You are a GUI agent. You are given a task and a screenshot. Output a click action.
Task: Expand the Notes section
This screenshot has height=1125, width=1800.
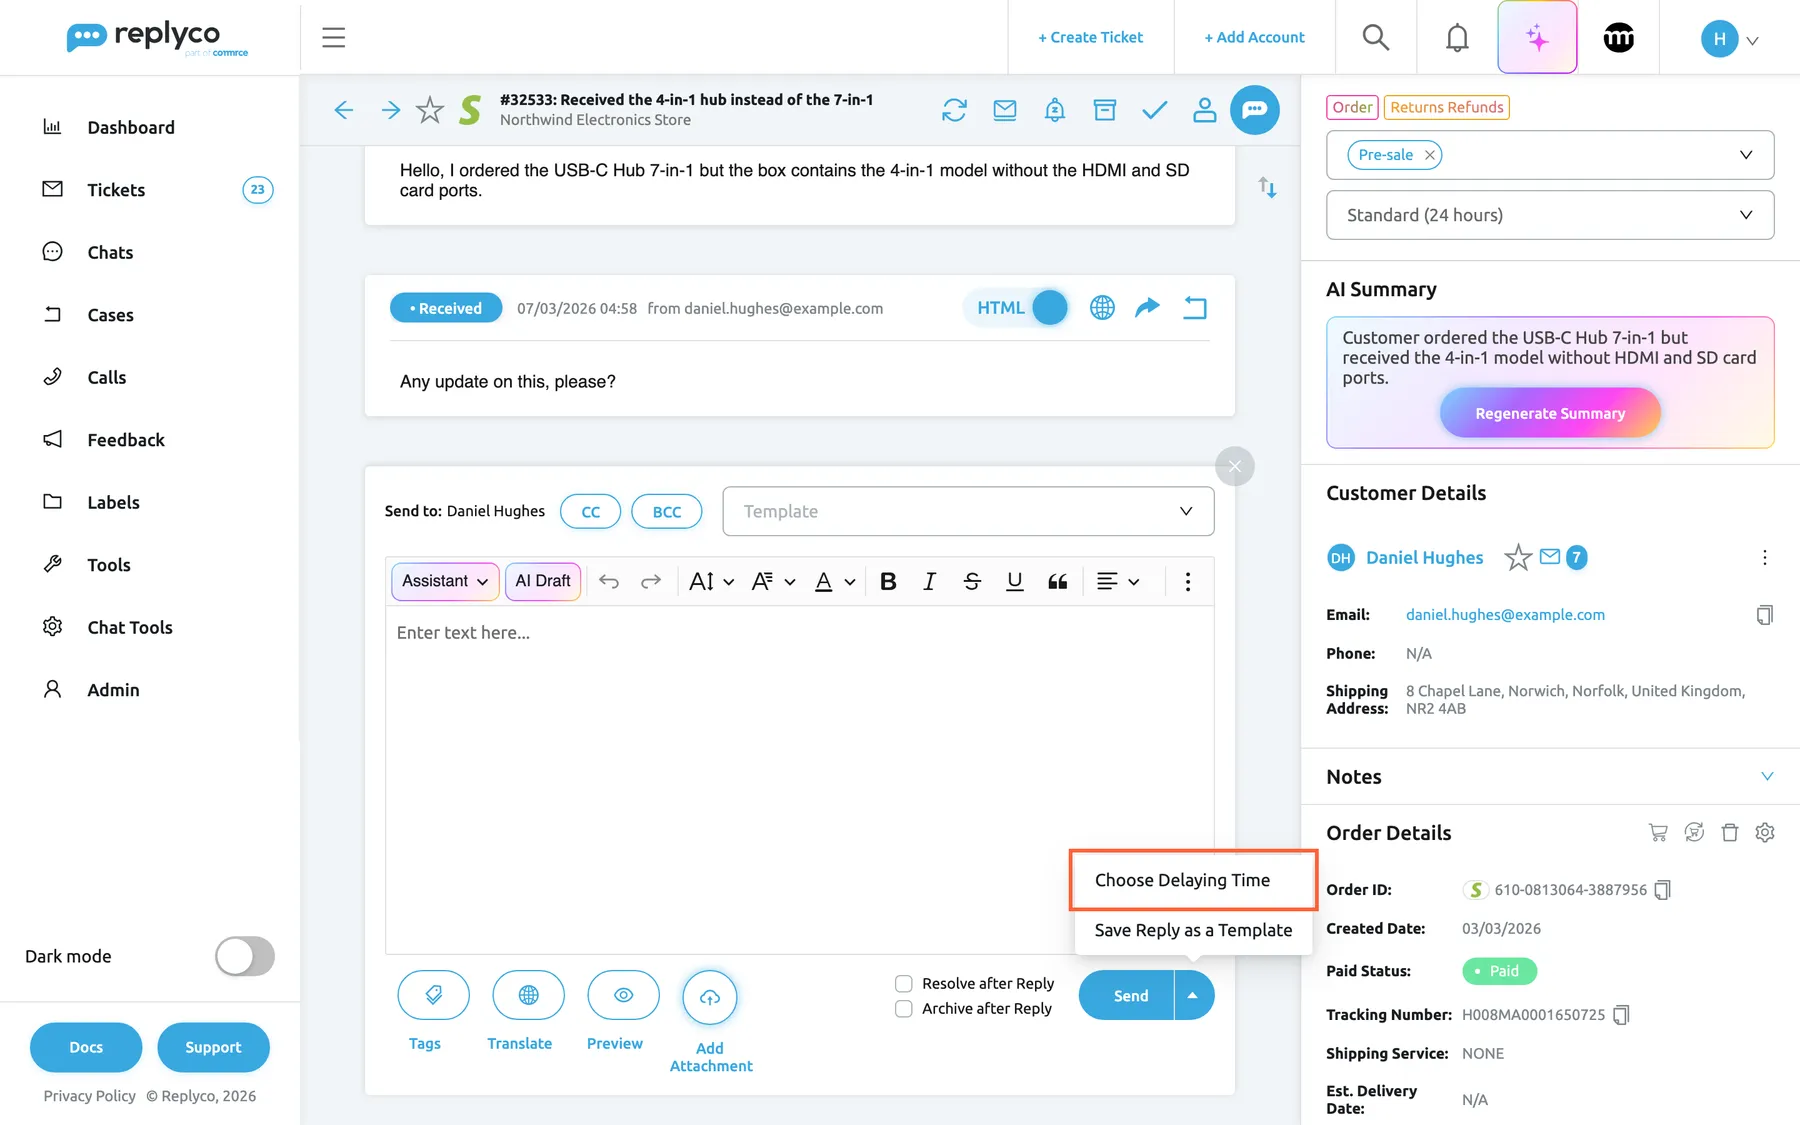(x=1767, y=777)
